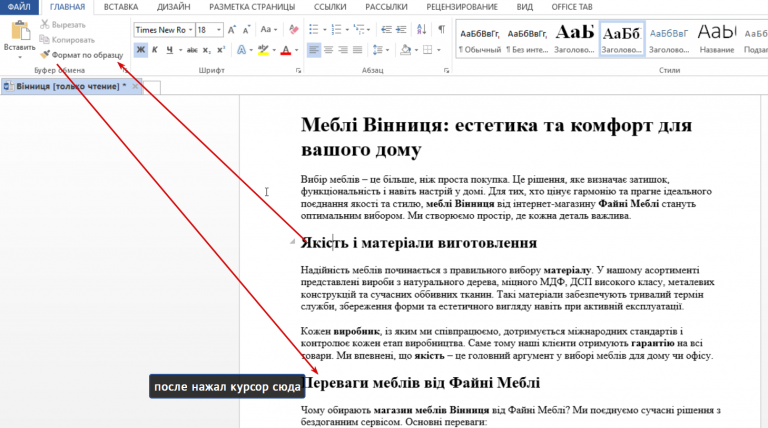
Task: Align text to the left
Action: point(313,50)
